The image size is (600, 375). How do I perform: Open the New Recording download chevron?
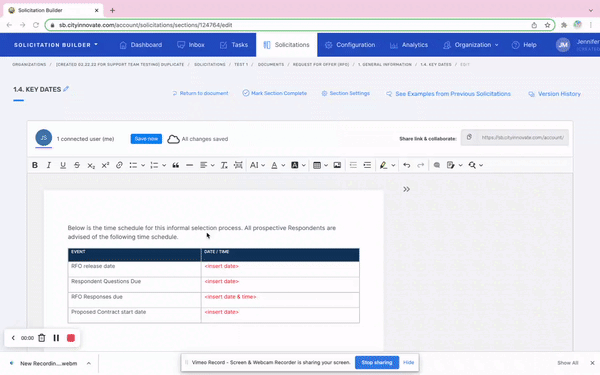coord(88,363)
